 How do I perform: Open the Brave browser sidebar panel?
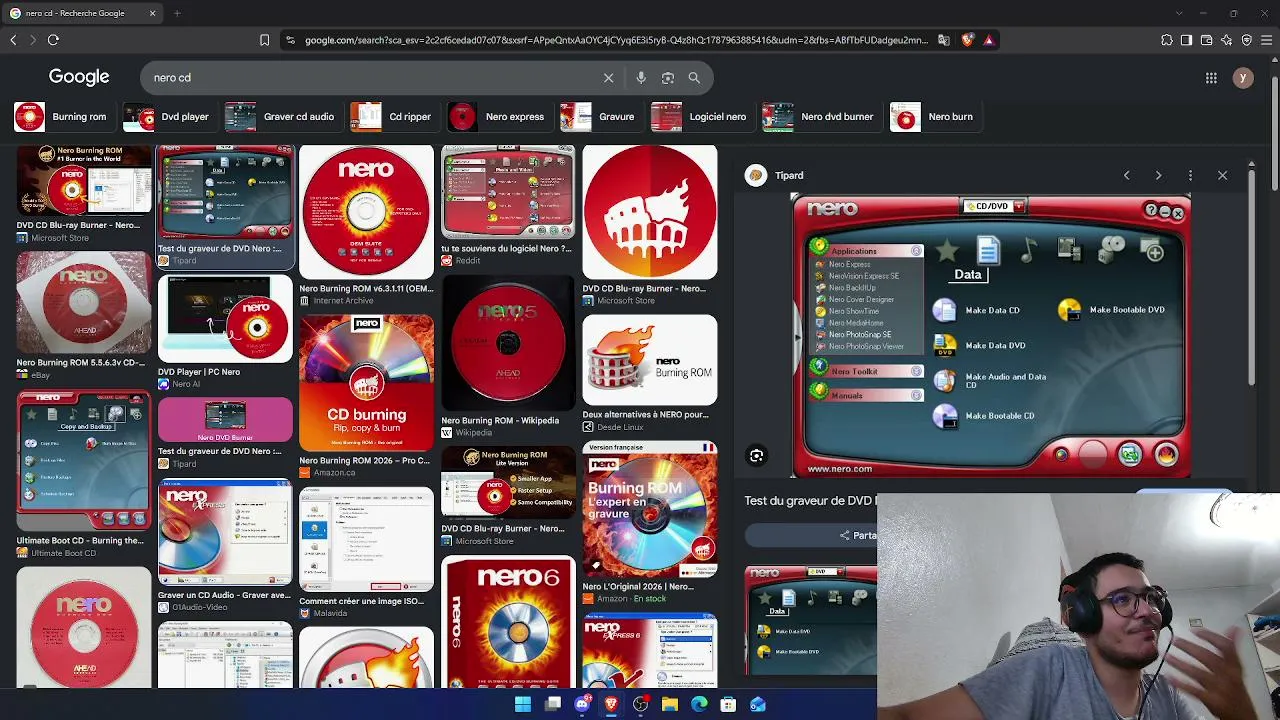pyautogui.click(x=1187, y=40)
